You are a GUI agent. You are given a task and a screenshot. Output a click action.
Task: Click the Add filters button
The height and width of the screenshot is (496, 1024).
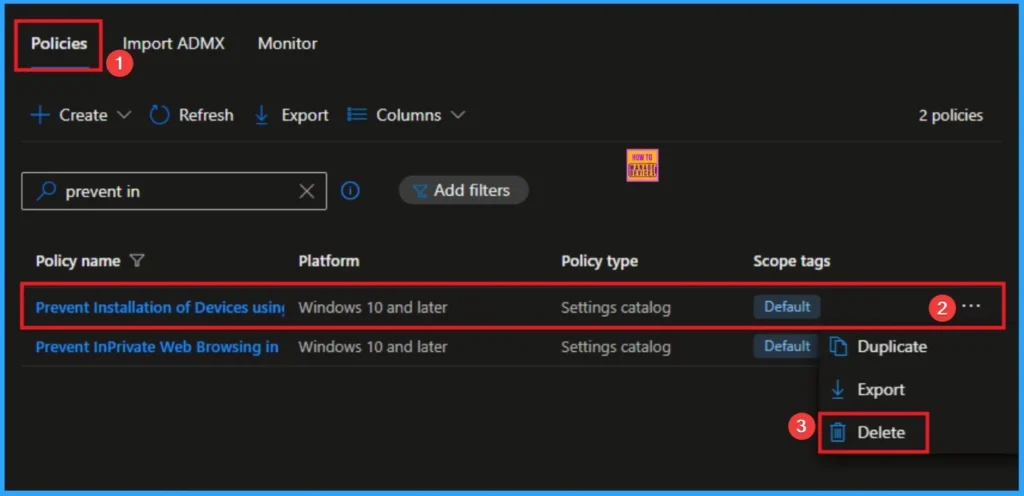tap(464, 191)
